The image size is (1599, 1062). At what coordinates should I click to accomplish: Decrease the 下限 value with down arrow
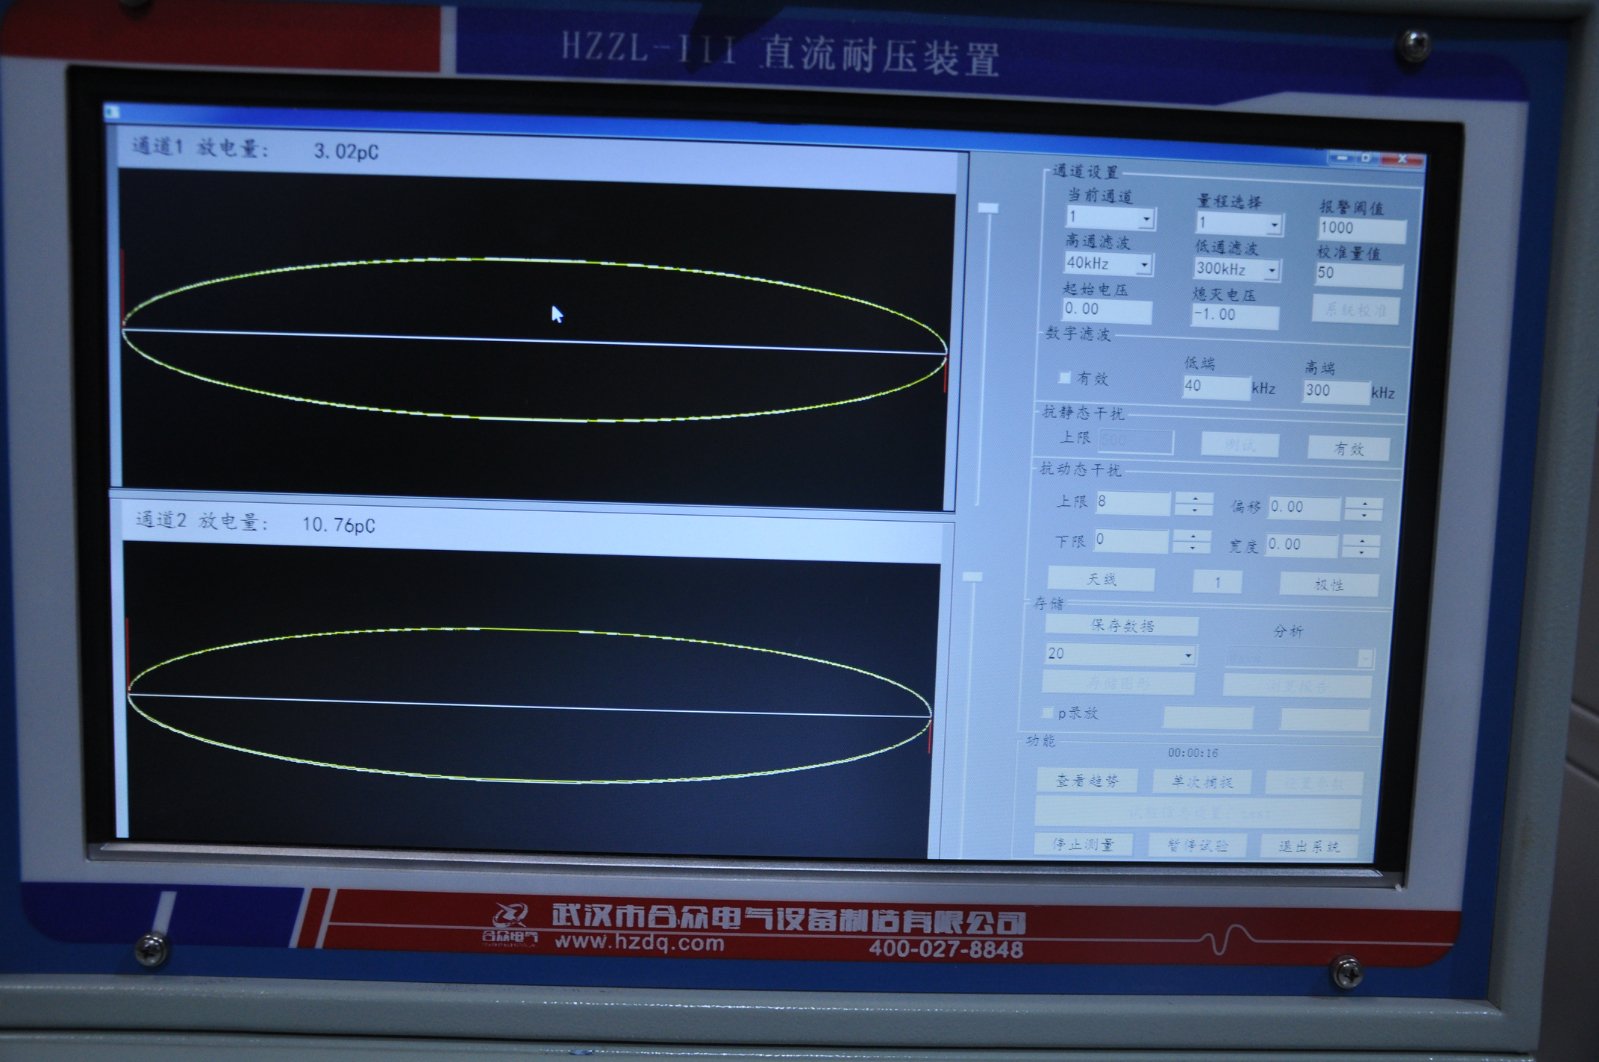1191,548
